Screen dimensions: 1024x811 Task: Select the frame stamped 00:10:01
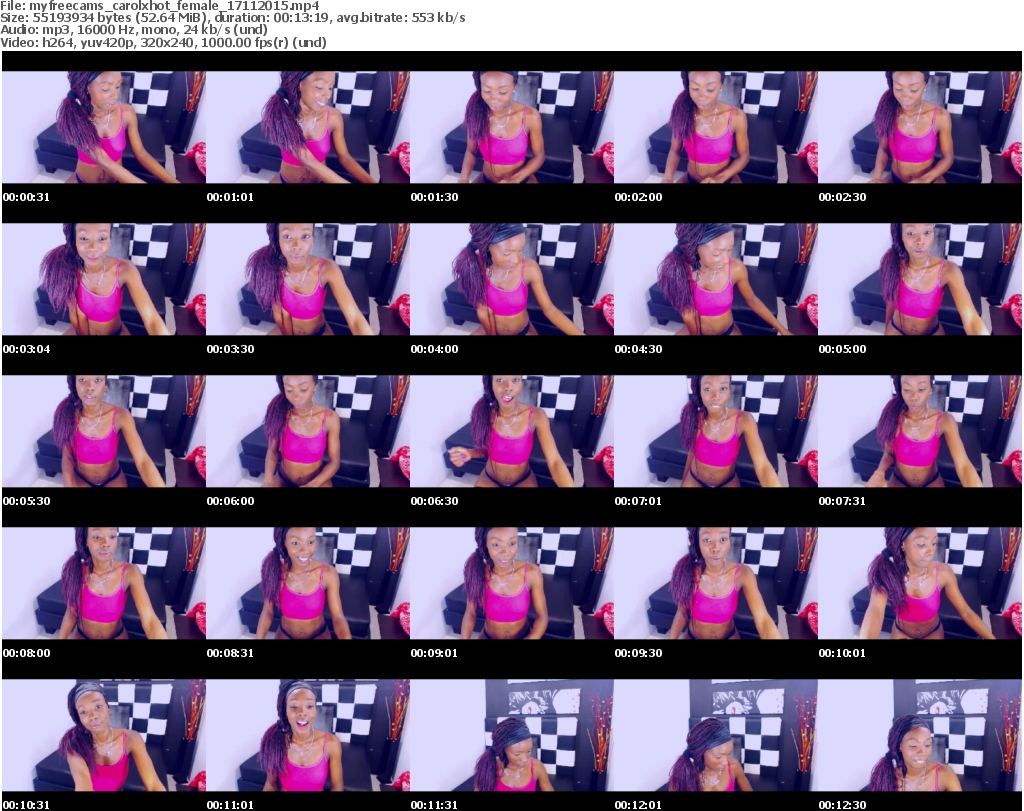(x=920, y=584)
